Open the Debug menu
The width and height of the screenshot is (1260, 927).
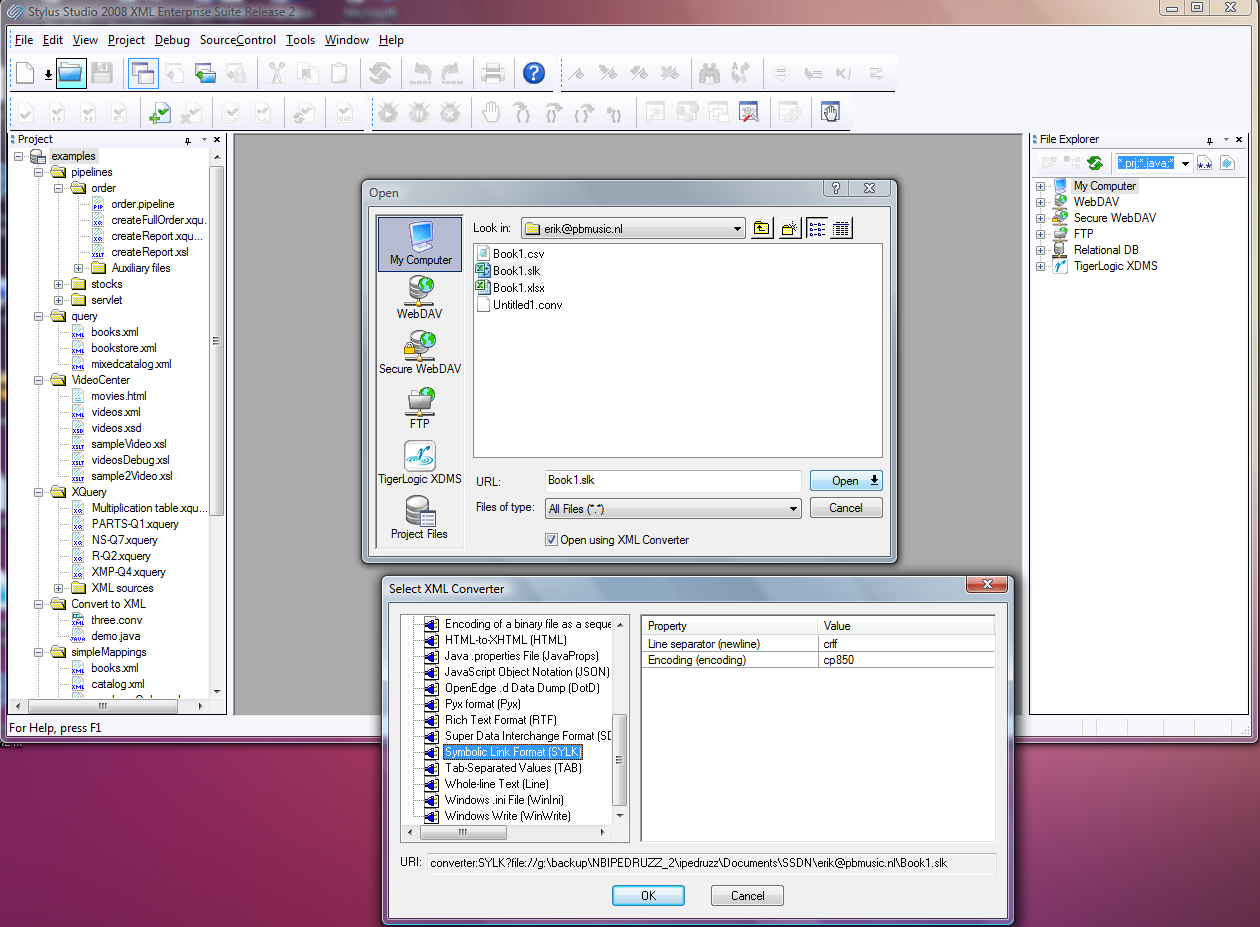coord(172,40)
